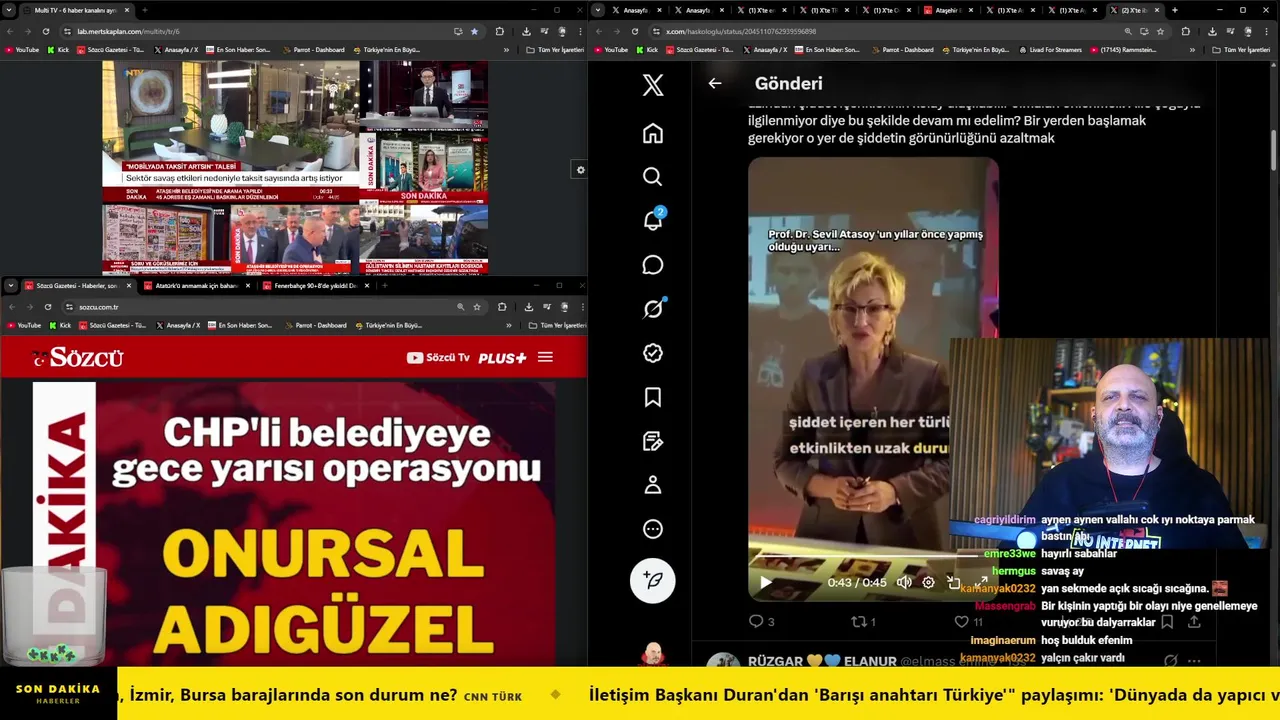Share the post using the share icon

click(x=1194, y=621)
